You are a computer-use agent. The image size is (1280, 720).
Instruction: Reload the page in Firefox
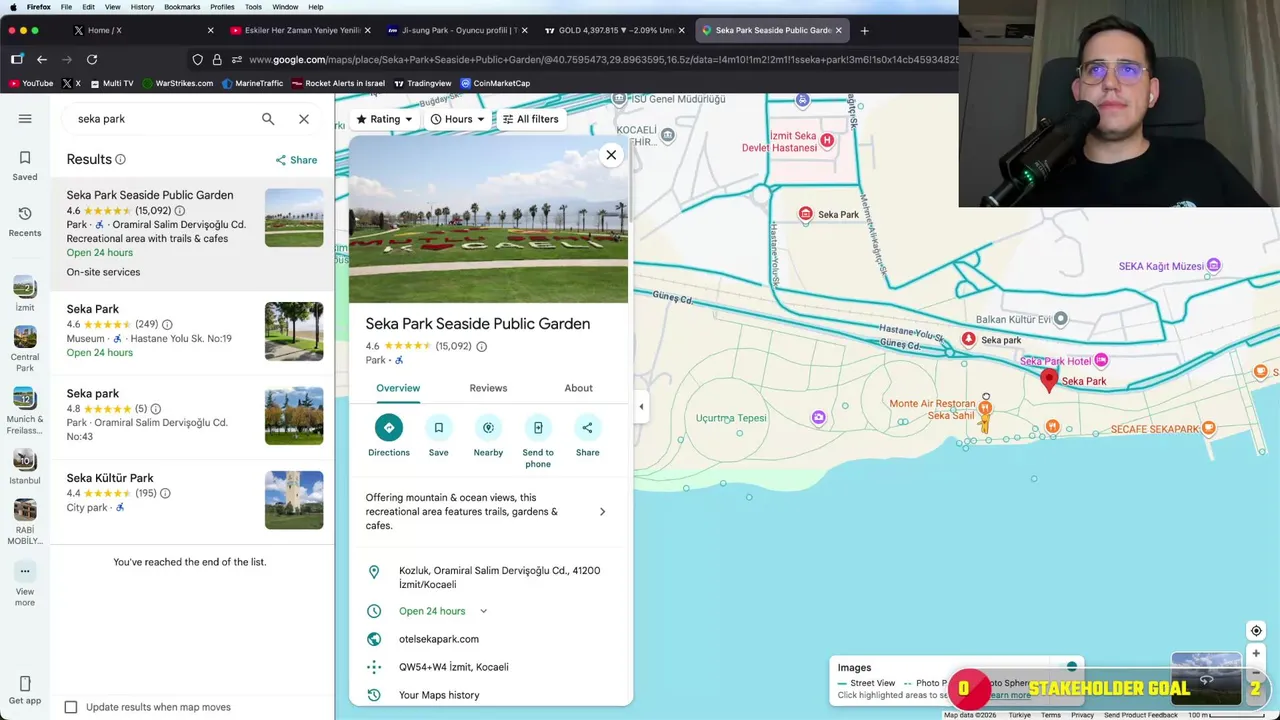click(x=92, y=60)
